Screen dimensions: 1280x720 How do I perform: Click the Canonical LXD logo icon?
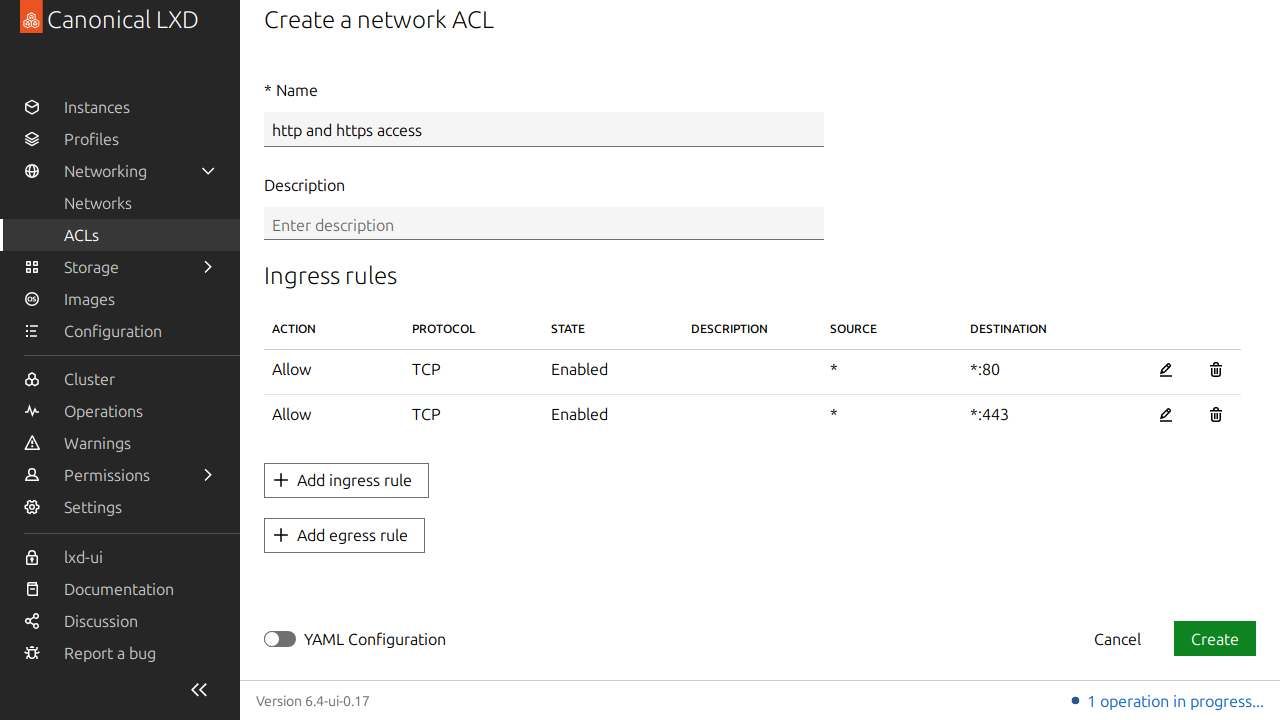(x=31, y=19)
